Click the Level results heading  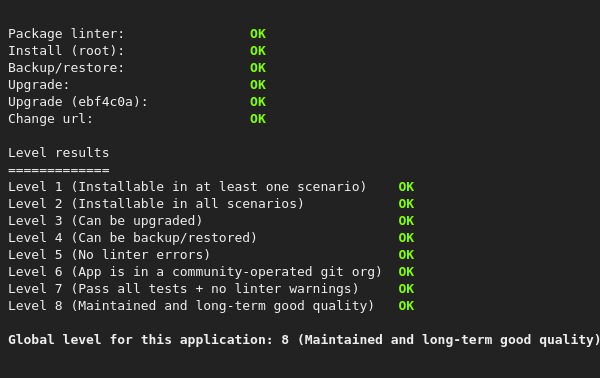[x=59, y=153]
